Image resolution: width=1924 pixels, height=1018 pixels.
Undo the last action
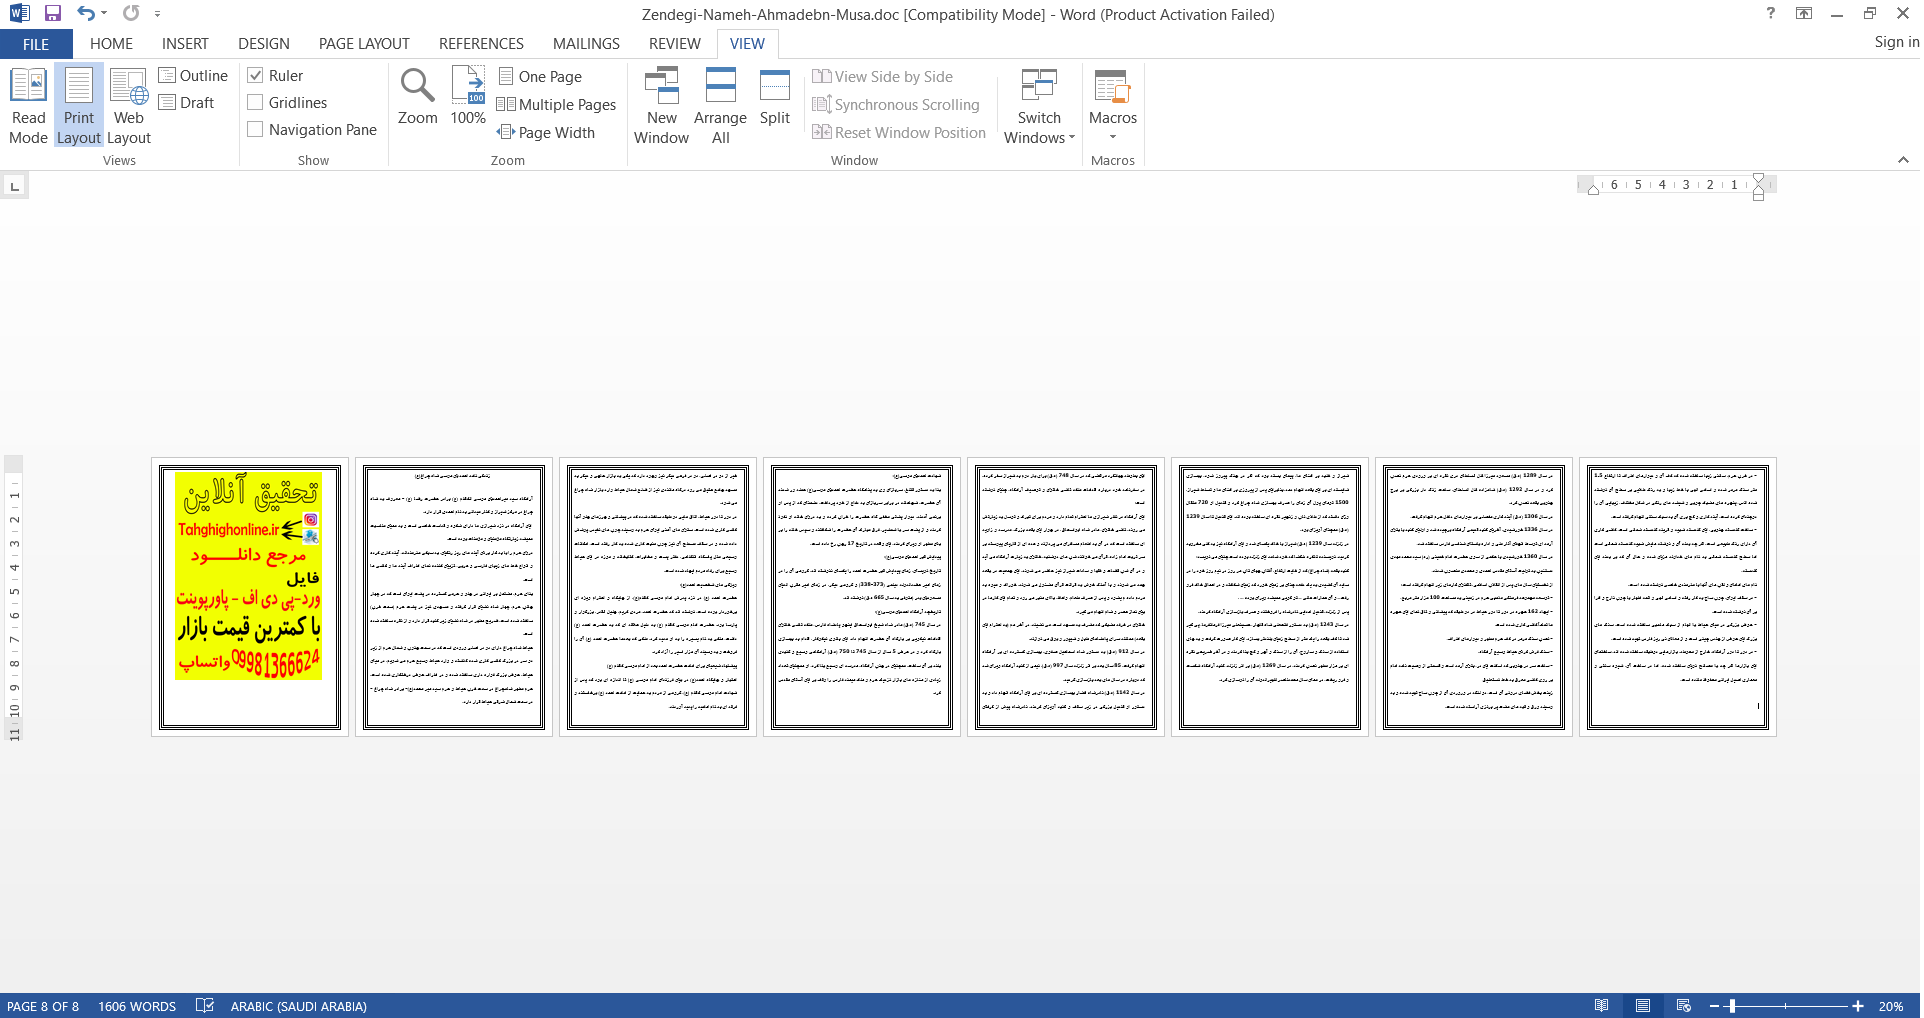point(86,14)
